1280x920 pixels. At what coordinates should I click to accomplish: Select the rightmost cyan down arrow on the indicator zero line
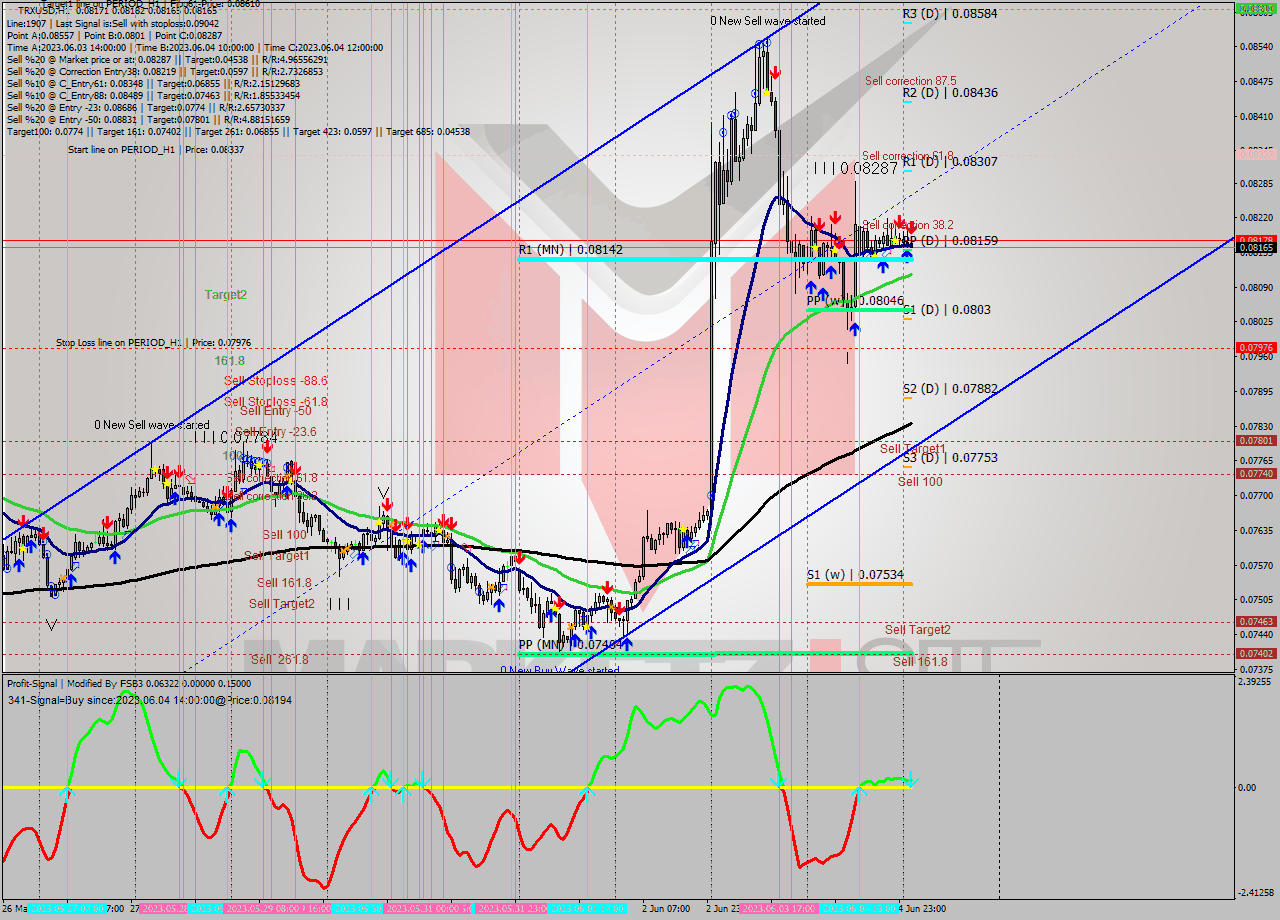(910, 782)
